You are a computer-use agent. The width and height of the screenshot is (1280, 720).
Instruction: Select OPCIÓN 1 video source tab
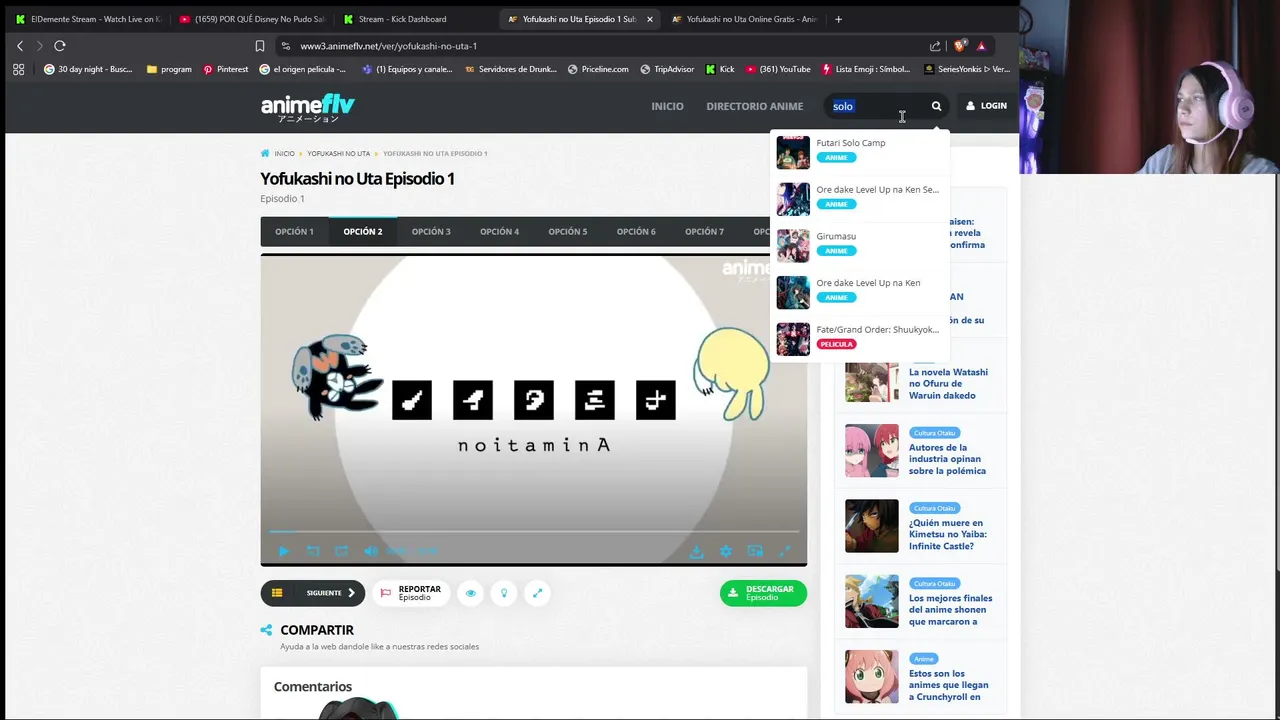click(x=294, y=231)
